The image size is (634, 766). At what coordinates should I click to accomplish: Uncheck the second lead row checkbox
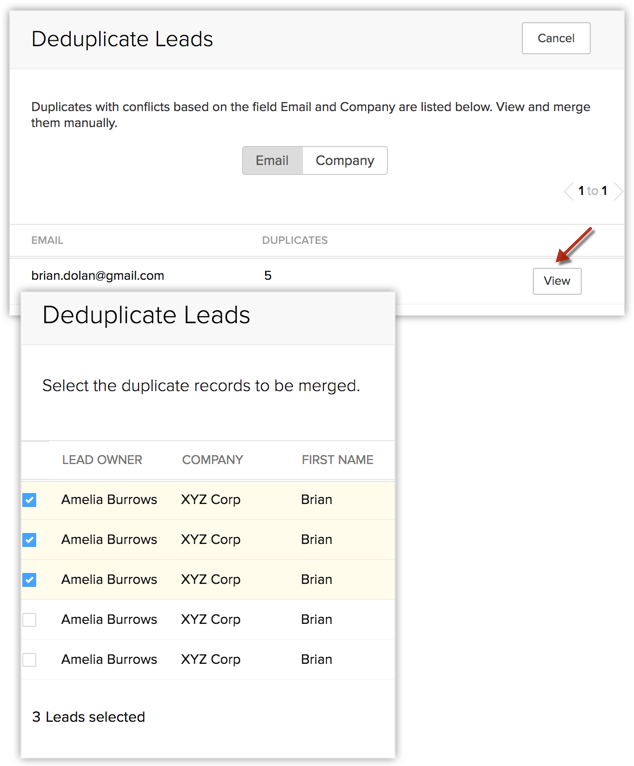coord(29,540)
